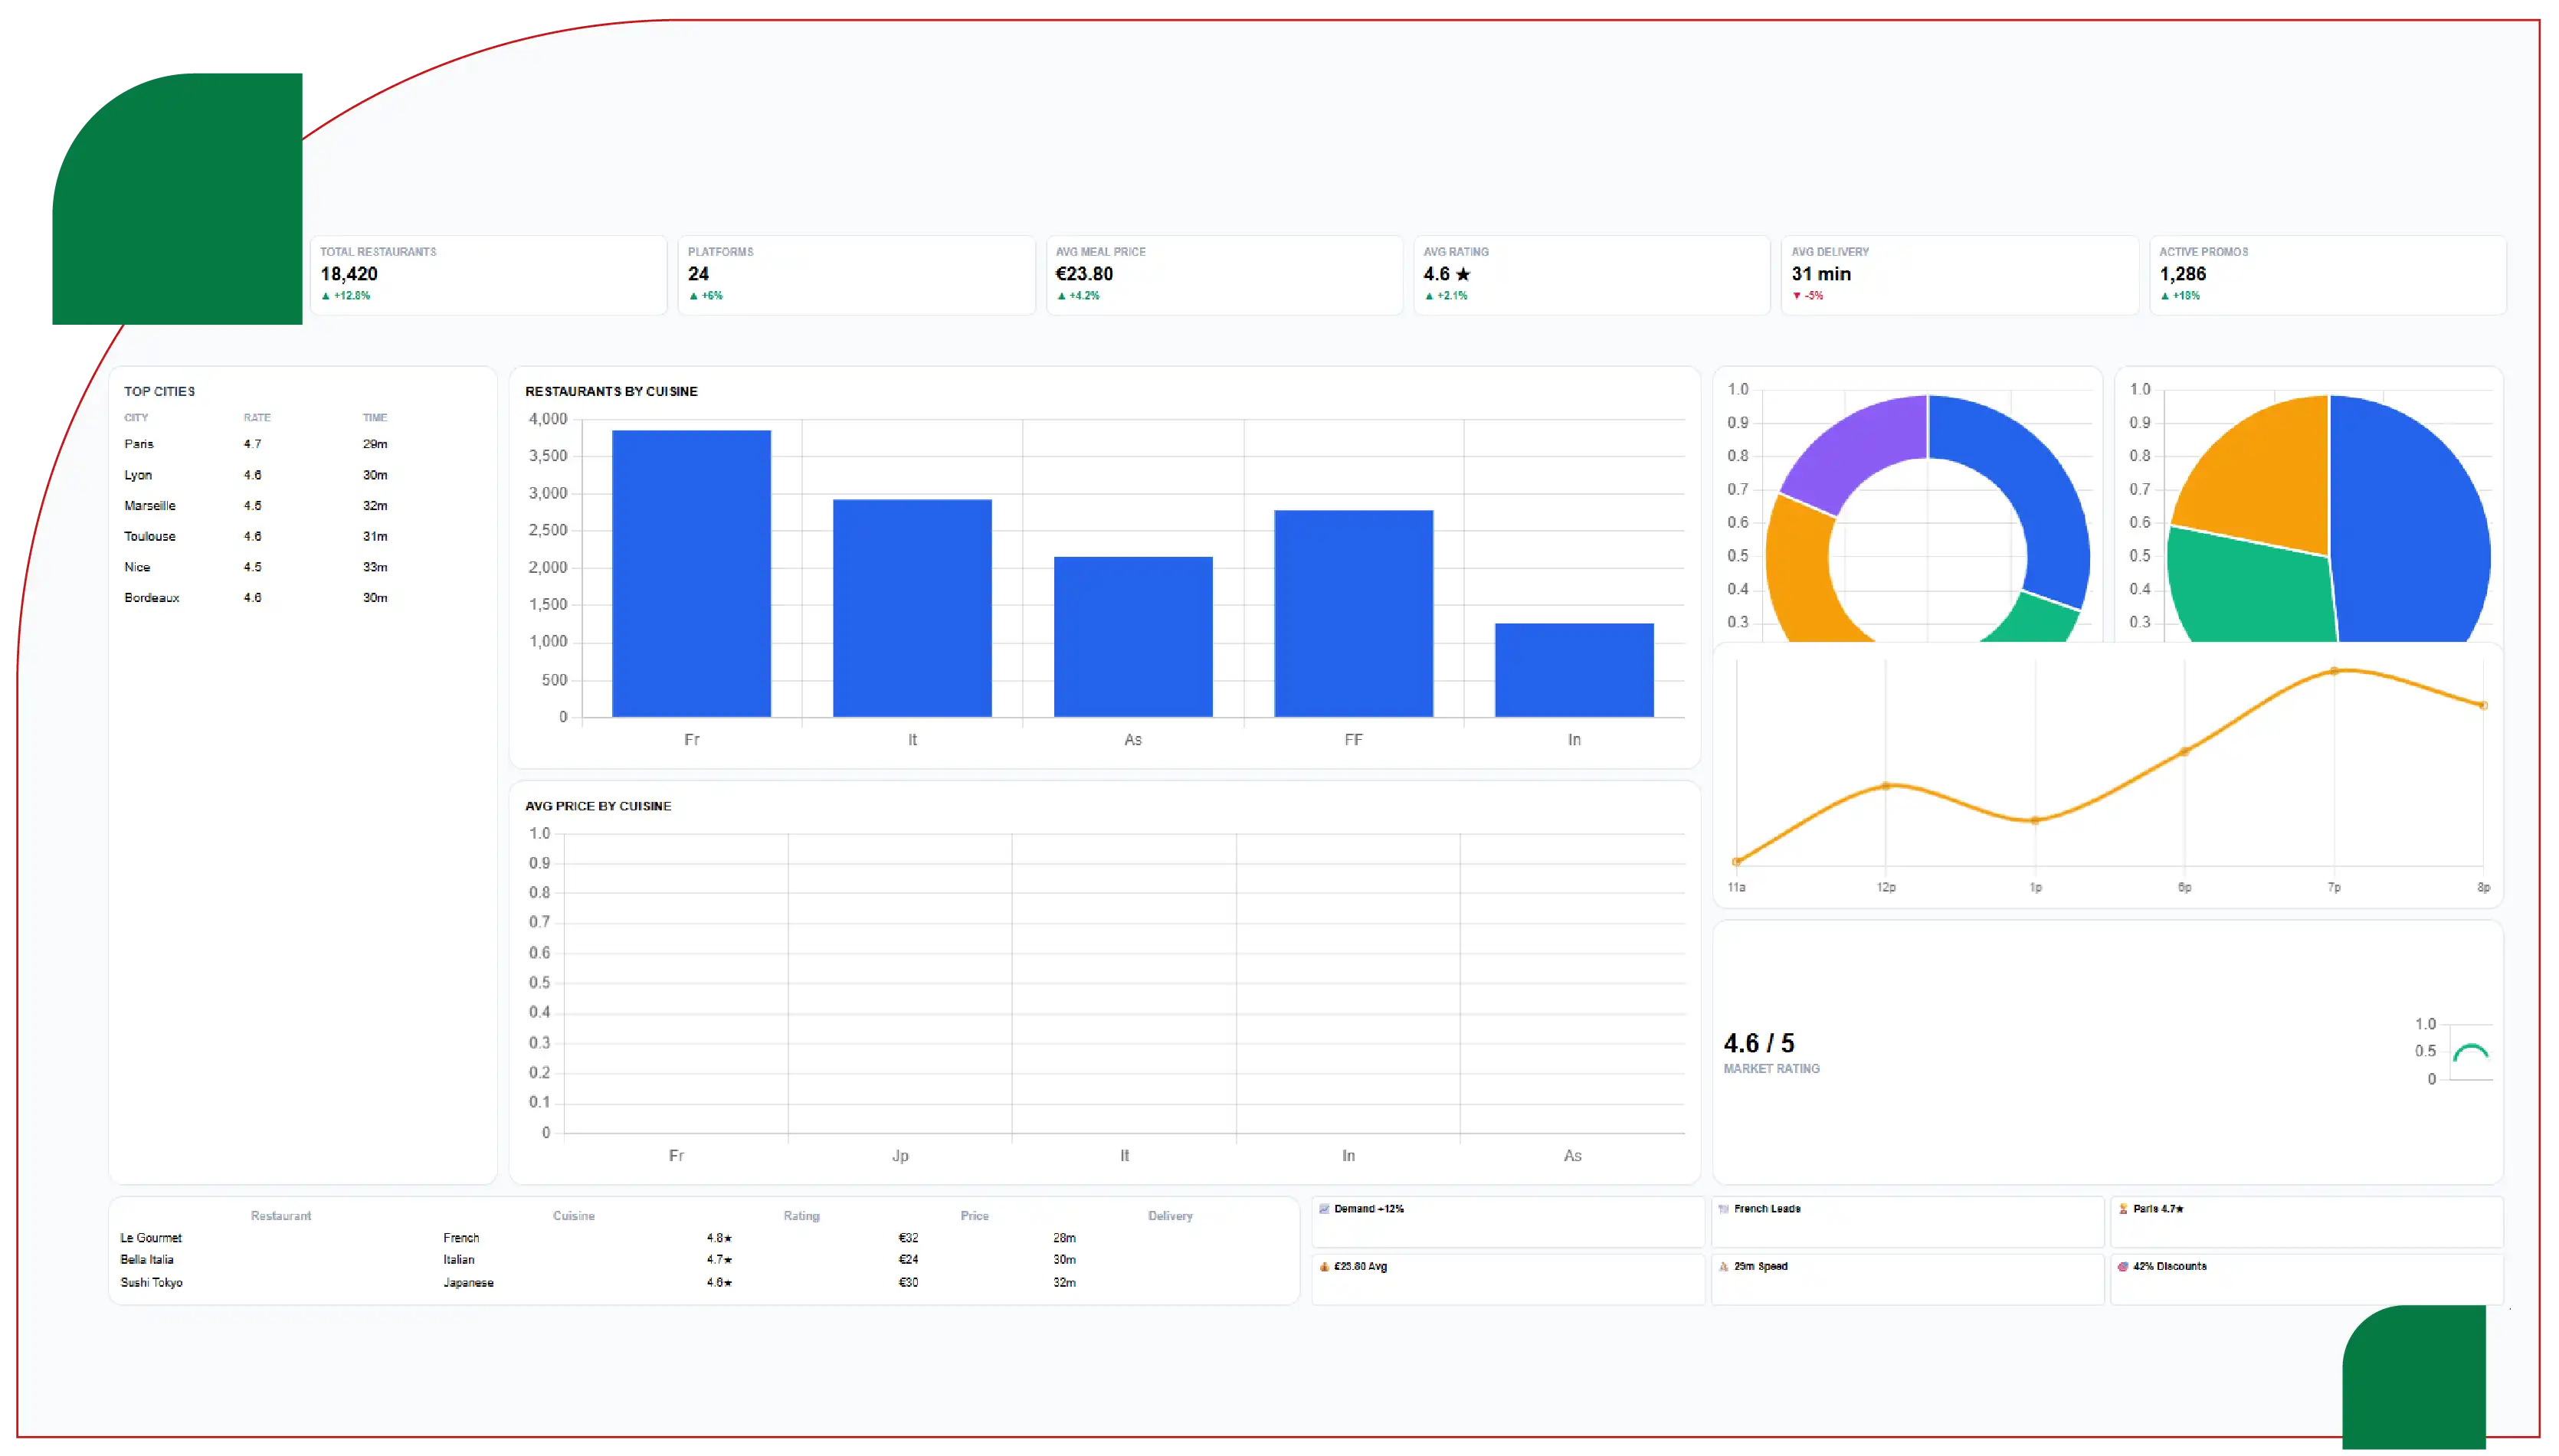Click the icon next to French Leads

click(x=1723, y=1209)
